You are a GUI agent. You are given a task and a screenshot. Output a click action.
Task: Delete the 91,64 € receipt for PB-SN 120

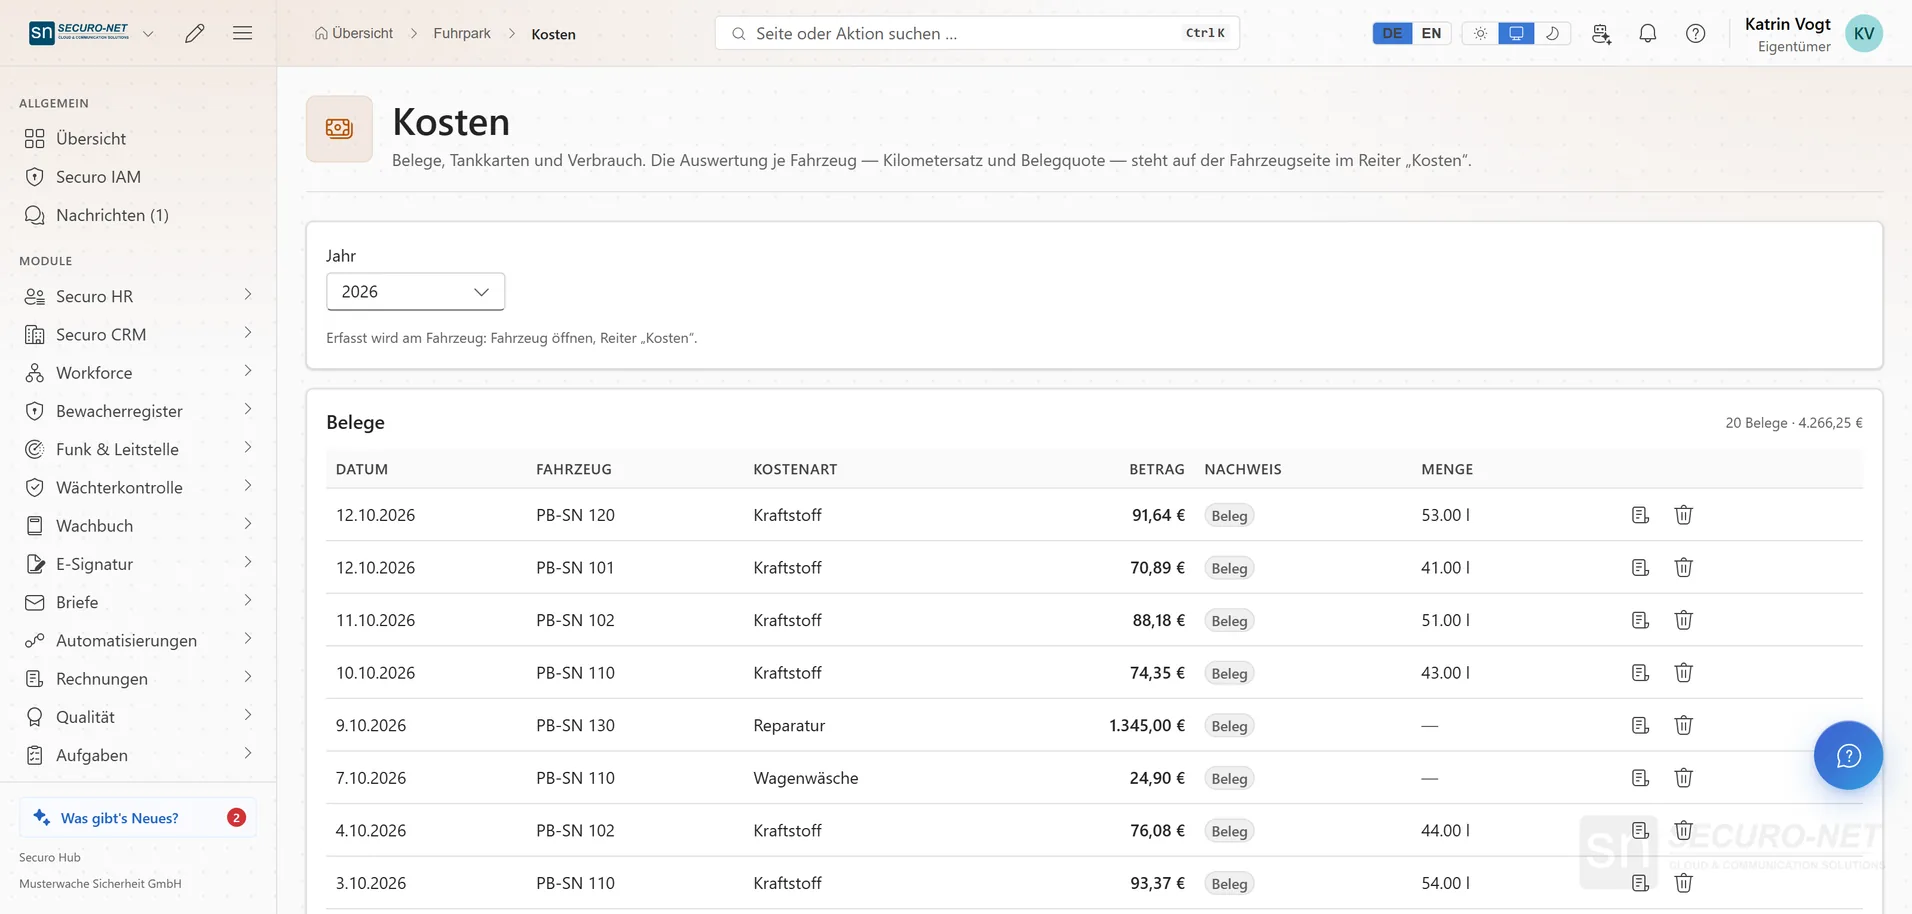point(1684,515)
